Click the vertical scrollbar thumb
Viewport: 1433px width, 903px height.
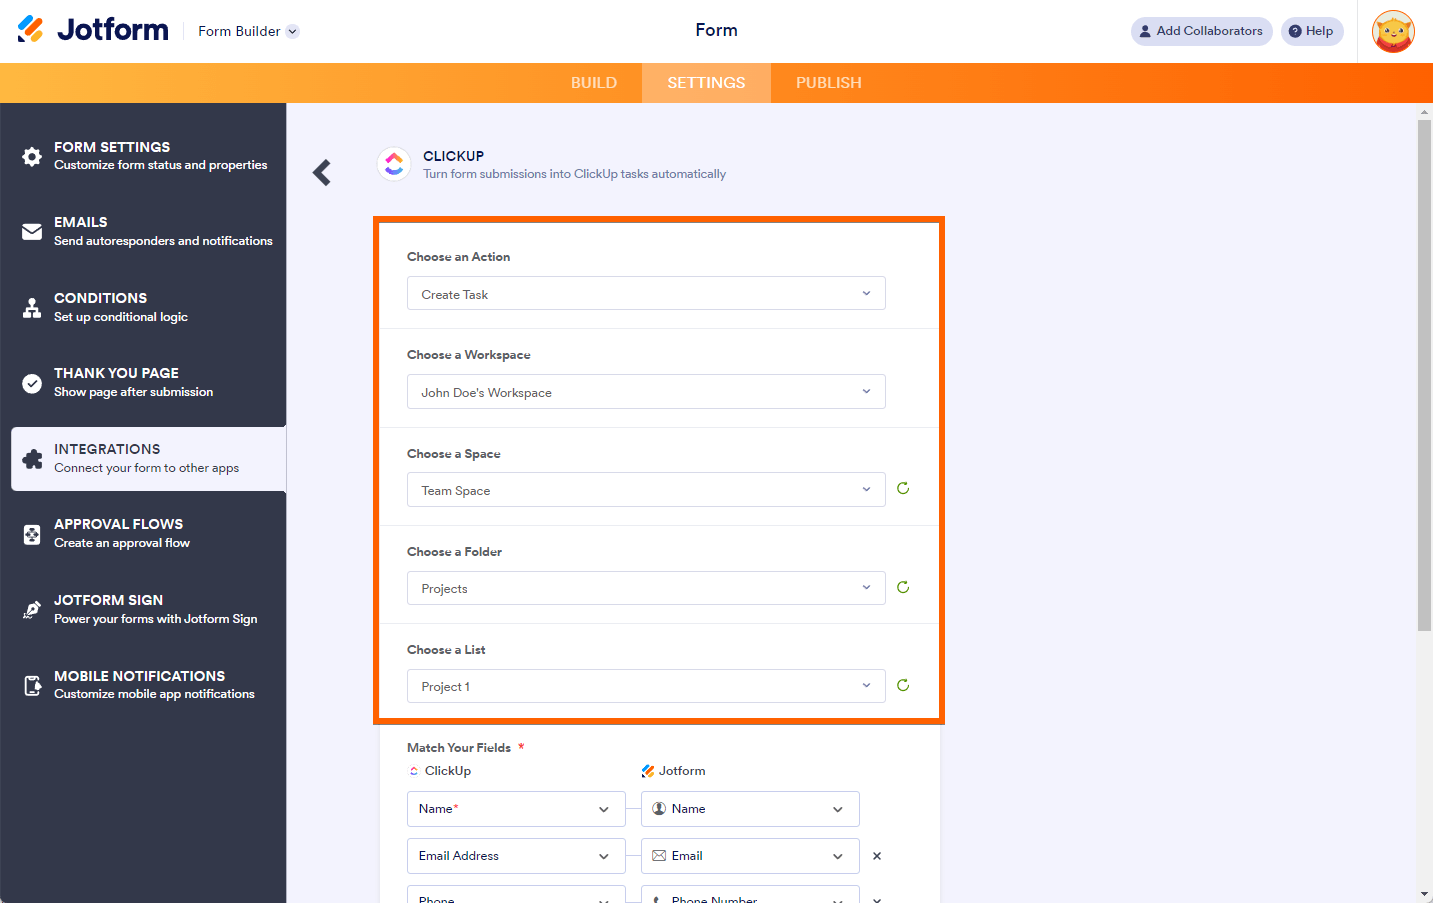[x=1424, y=375]
